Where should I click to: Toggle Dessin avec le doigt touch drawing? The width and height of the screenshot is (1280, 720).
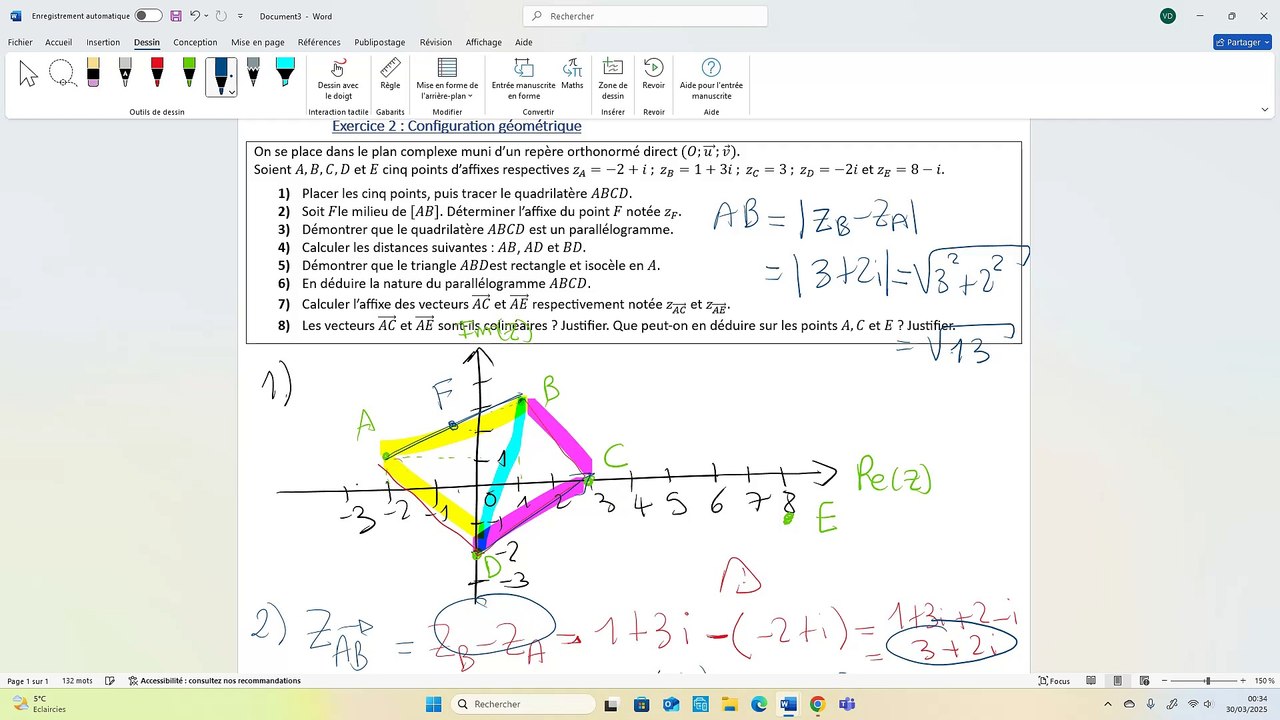(x=338, y=79)
